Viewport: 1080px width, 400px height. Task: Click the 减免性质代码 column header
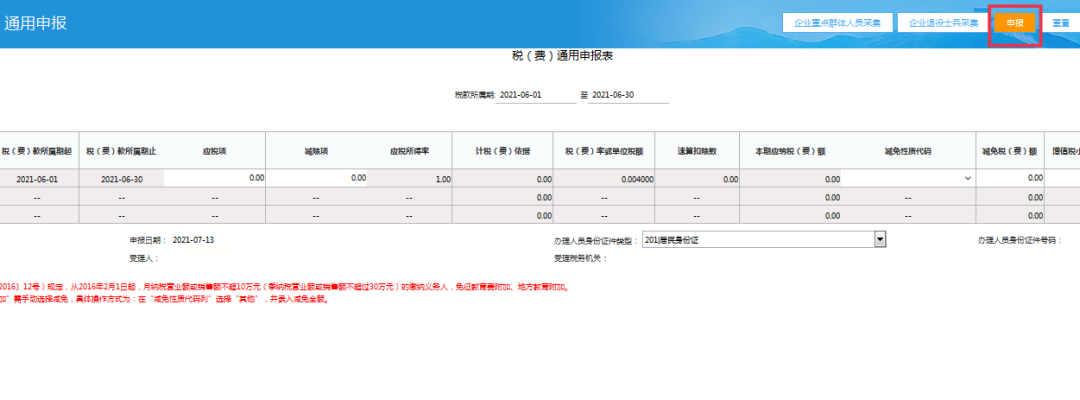coord(908,151)
